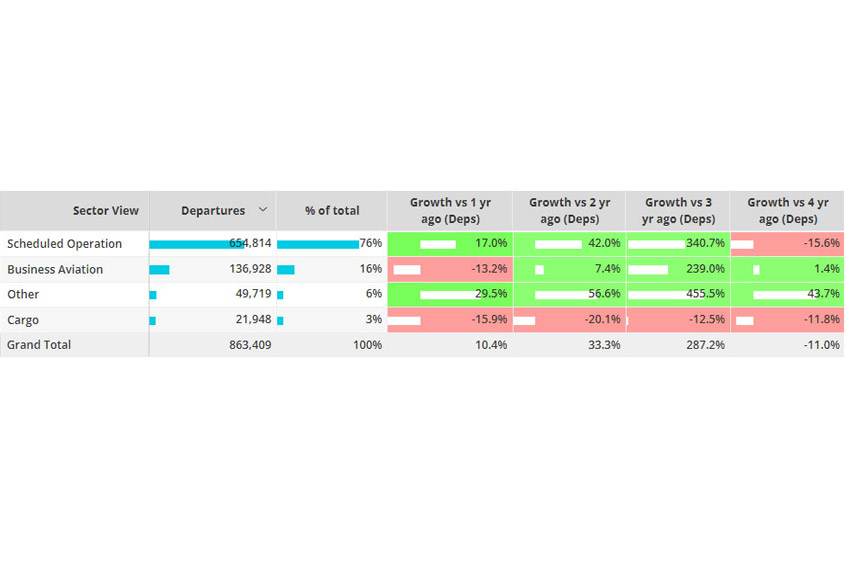This screenshot has height=564, width=846.
Task: Sort by Growth vs 1 yr ago header
Action: pyautogui.click(x=450, y=211)
